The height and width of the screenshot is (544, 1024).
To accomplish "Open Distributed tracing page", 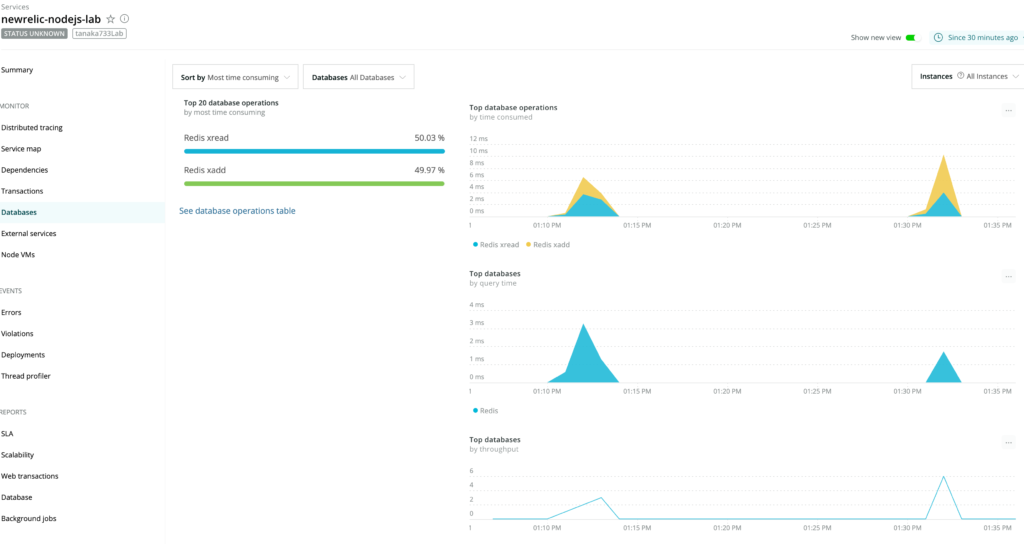I will [x=32, y=127].
